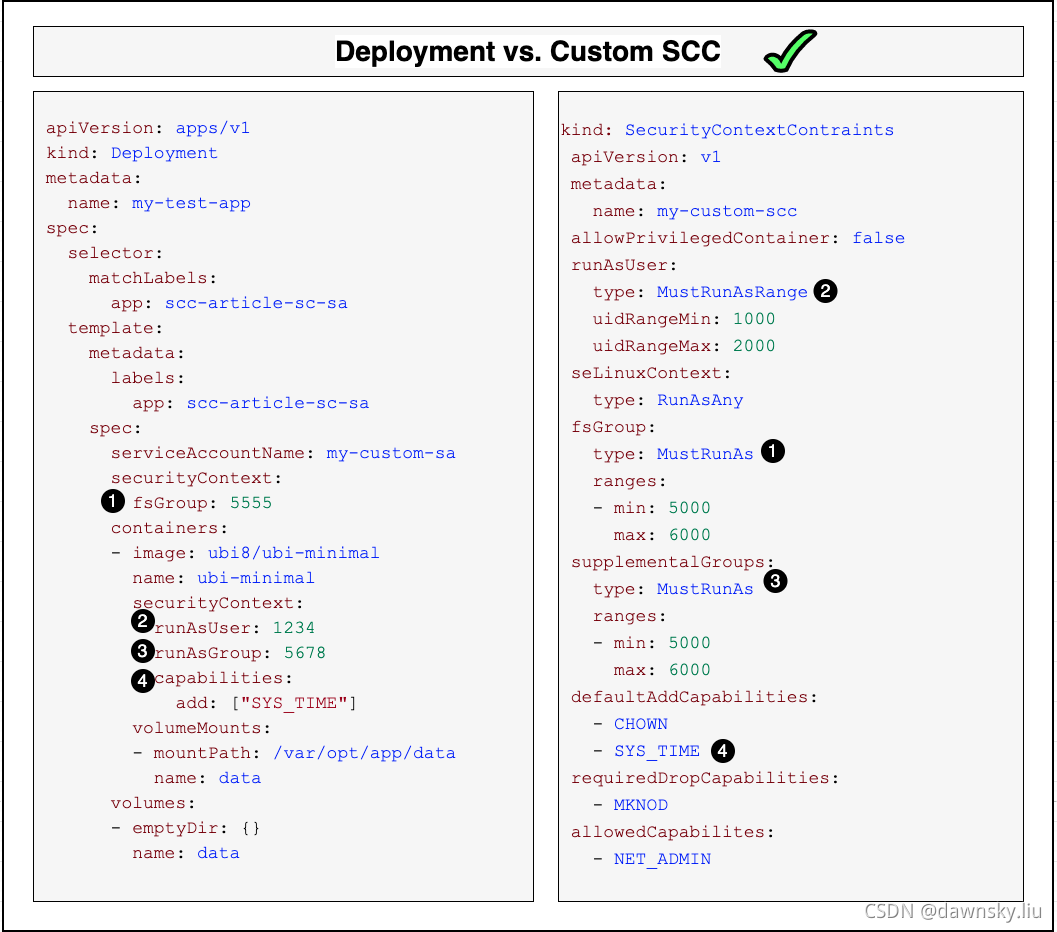The height and width of the screenshot is (932, 1057).
Task: Click "name: my-custom-scc" line
Action: [695, 211]
